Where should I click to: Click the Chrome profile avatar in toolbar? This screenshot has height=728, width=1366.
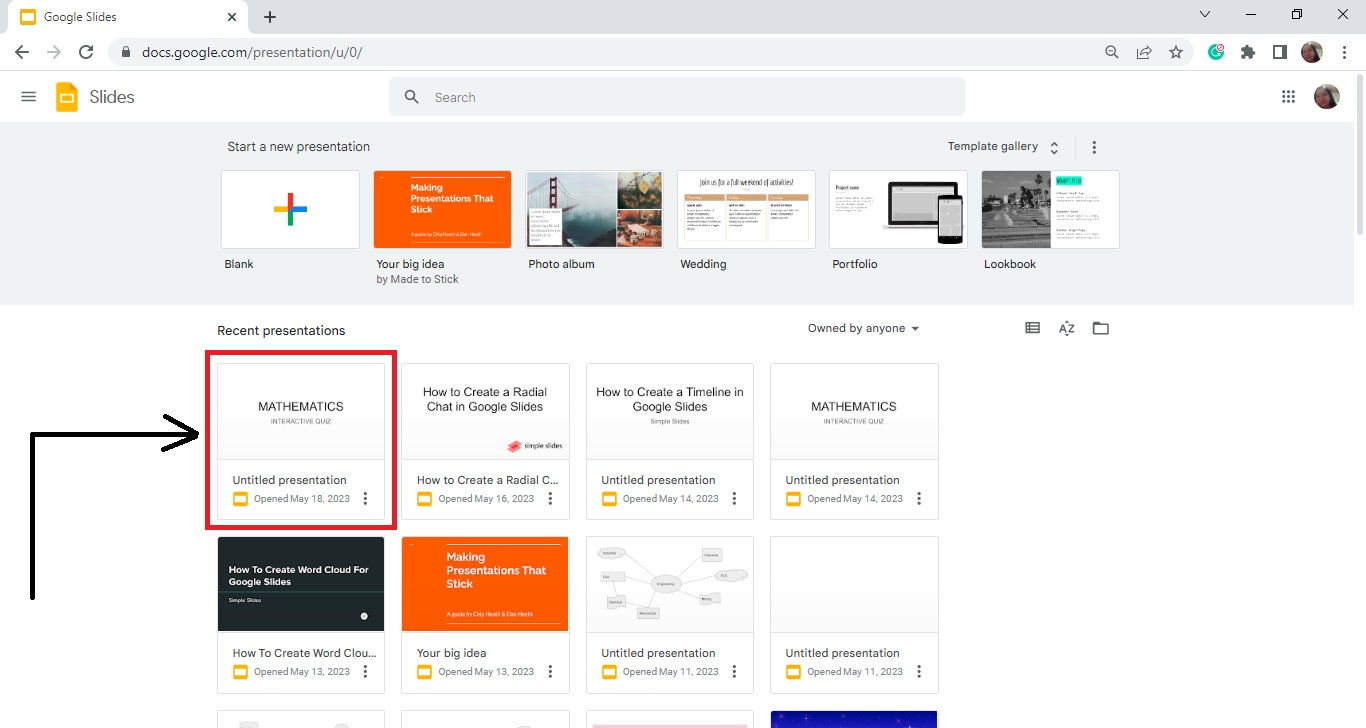click(x=1311, y=52)
